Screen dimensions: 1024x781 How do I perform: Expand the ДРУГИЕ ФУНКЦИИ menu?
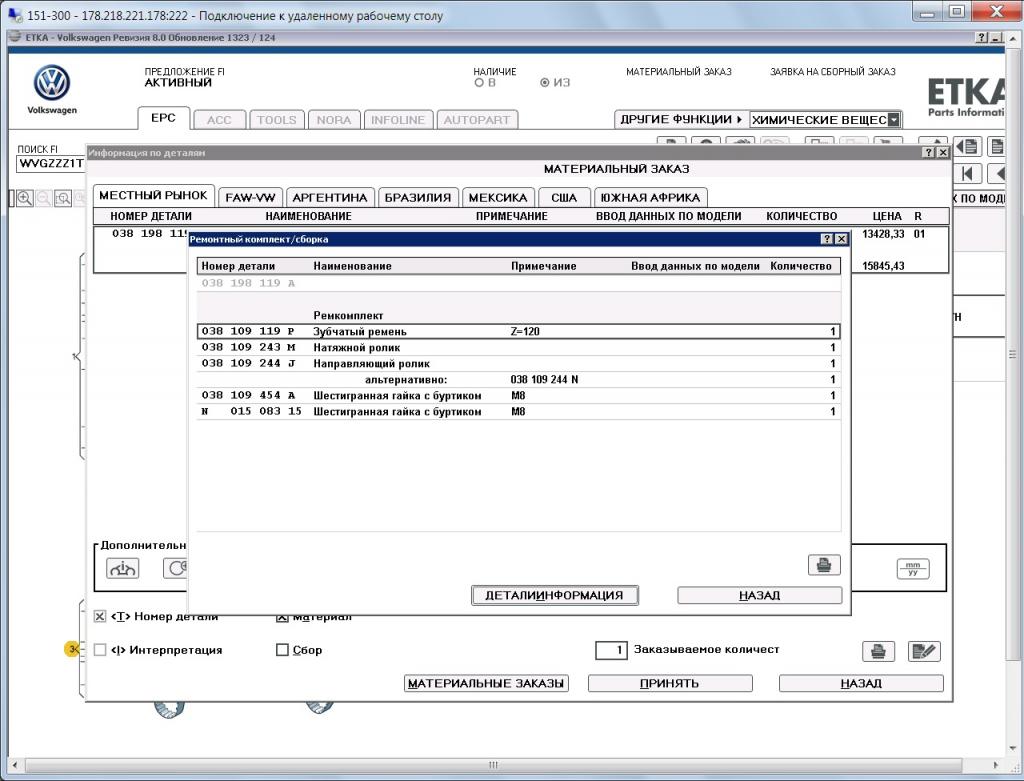click(x=681, y=120)
